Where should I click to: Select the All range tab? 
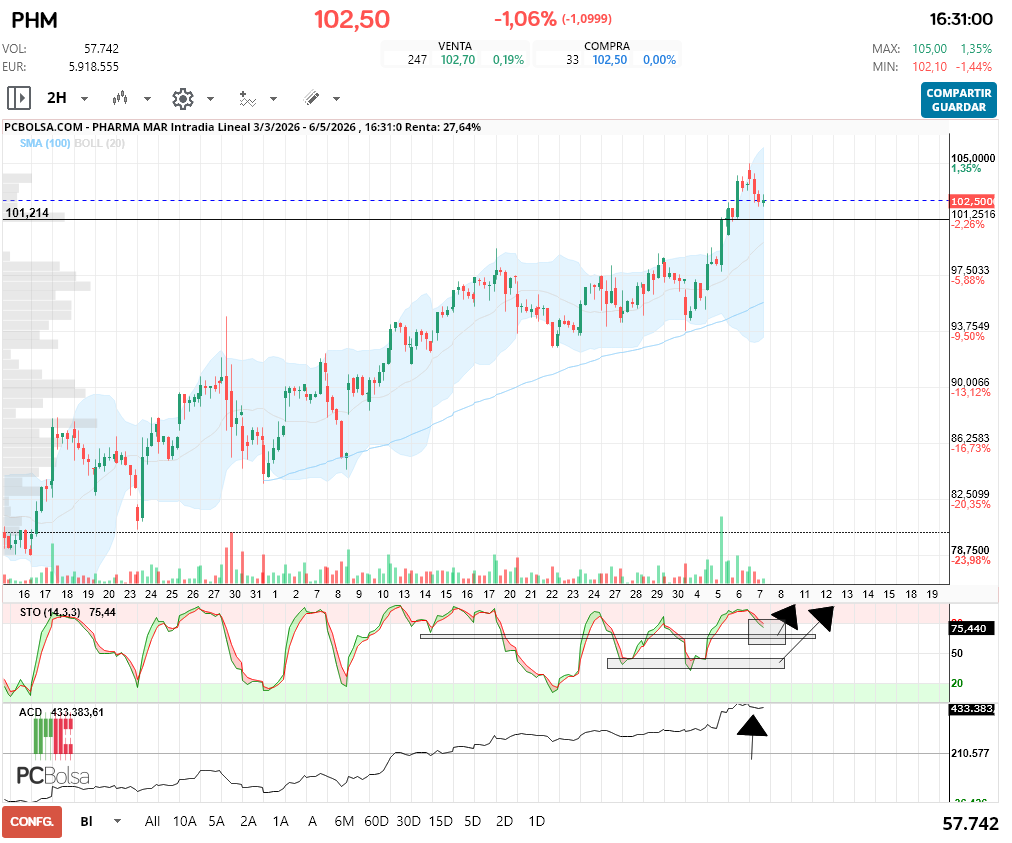(152, 821)
